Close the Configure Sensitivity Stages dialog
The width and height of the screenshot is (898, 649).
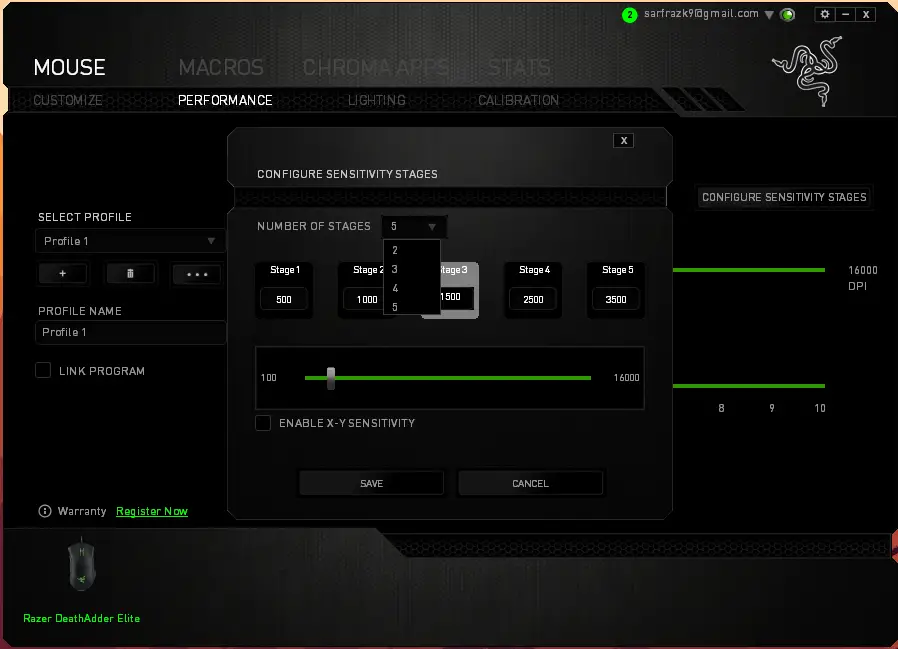[624, 141]
